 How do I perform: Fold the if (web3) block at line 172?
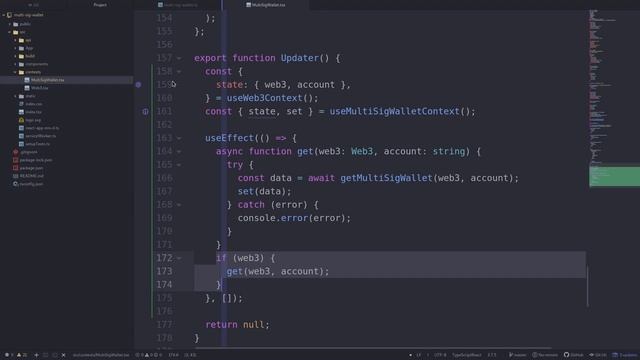click(179, 258)
